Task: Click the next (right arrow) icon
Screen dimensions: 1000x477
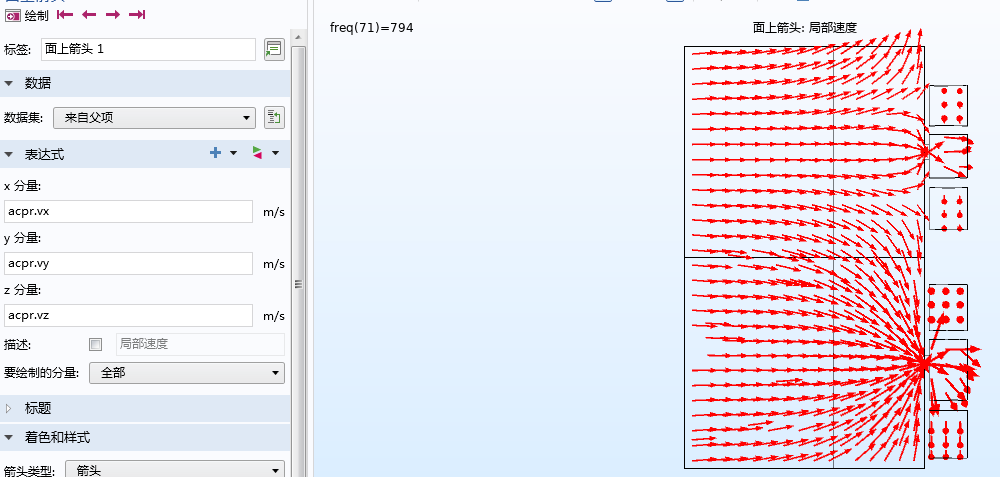Action: (x=113, y=15)
